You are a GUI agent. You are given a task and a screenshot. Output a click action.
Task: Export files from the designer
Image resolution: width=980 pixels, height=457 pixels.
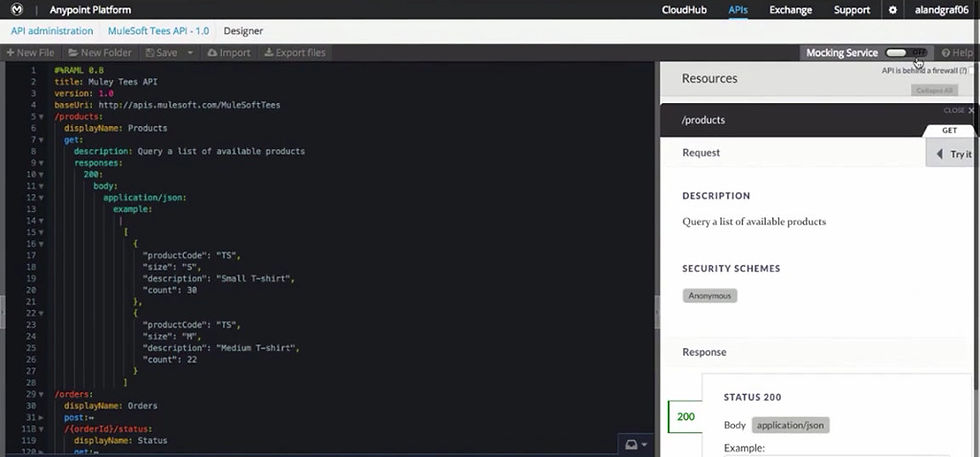pos(294,53)
